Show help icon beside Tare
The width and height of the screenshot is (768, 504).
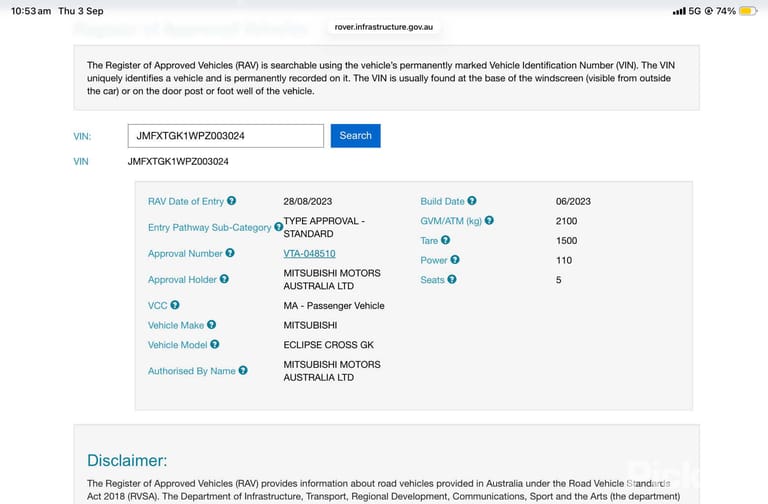point(445,240)
